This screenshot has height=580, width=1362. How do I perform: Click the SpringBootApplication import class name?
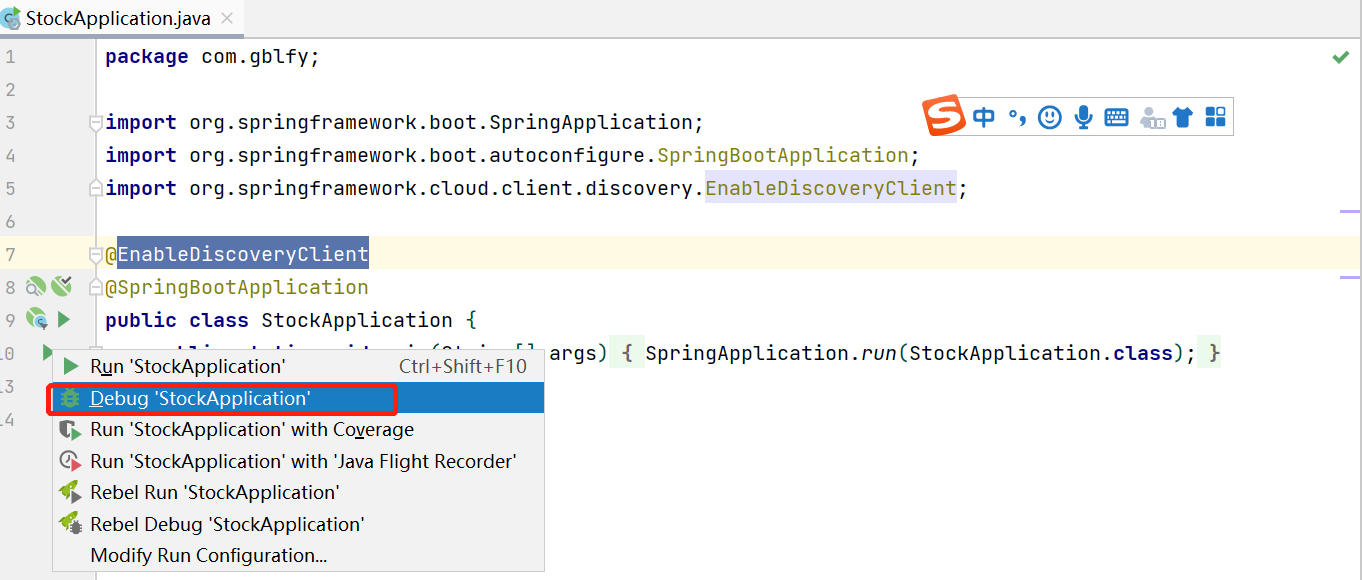tap(782, 155)
